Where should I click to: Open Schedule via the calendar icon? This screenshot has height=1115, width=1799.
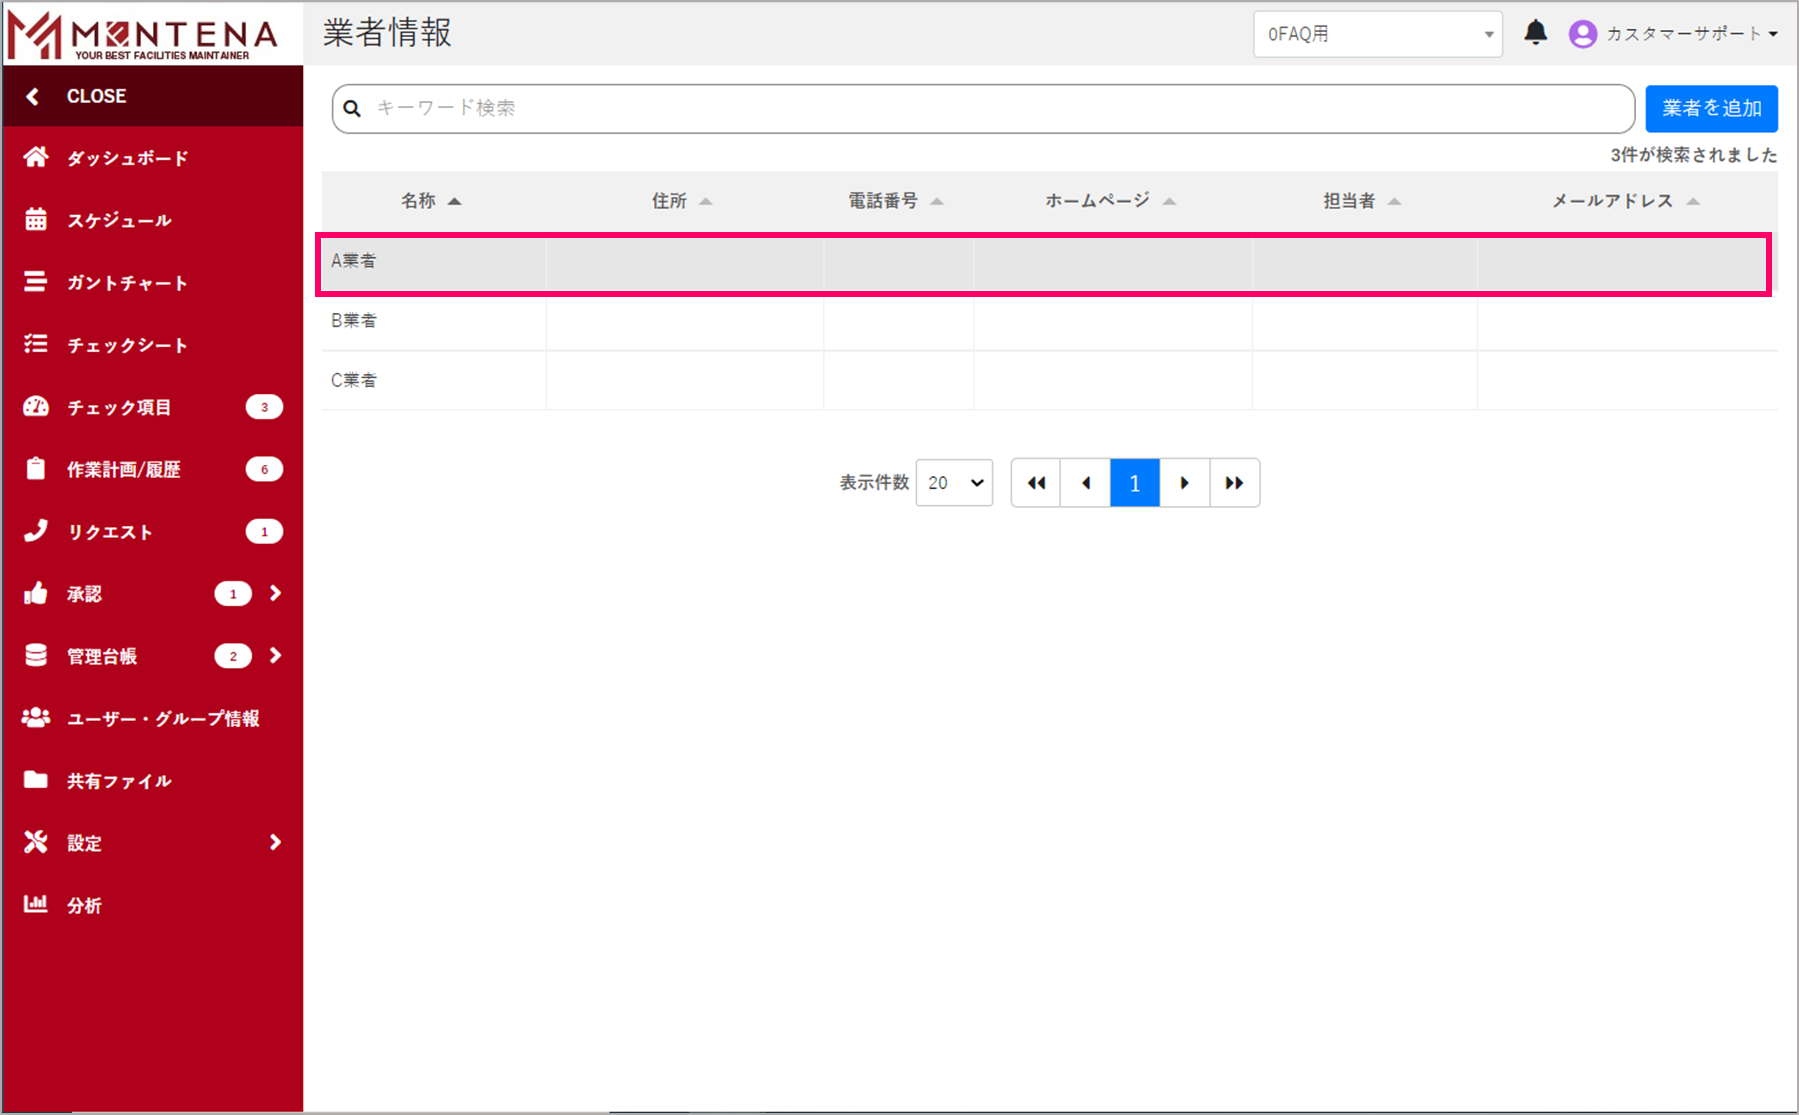[36, 220]
